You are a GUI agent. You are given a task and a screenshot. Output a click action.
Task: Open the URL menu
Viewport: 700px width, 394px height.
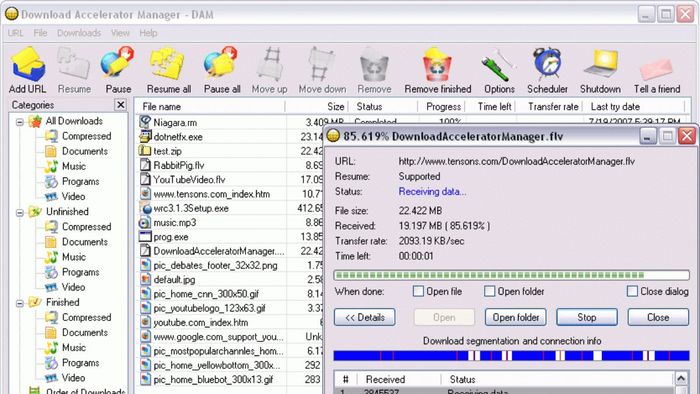[16, 33]
